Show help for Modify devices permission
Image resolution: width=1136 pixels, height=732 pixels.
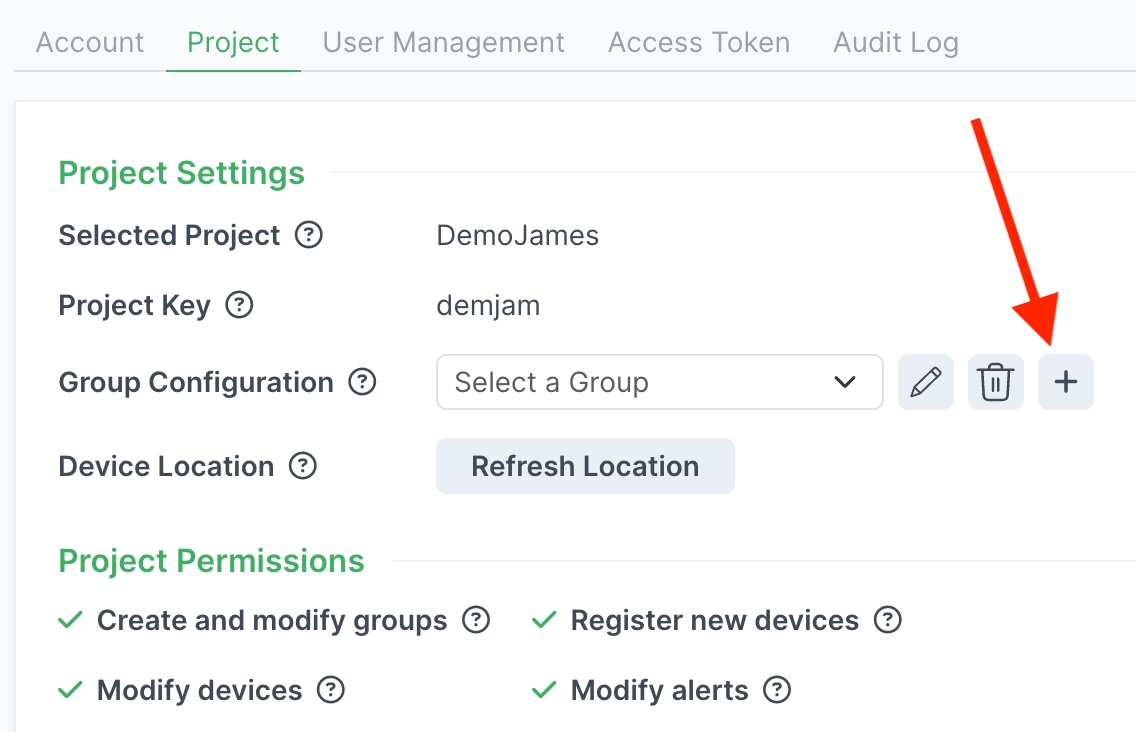click(x=331, y=690)
